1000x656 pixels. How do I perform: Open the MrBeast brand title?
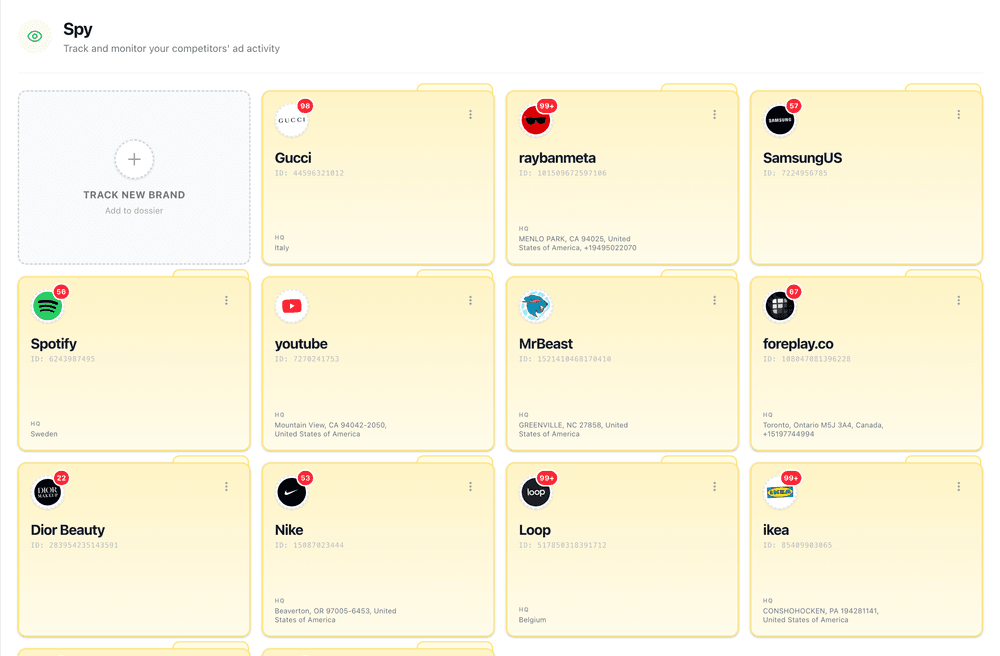(546, 344)
